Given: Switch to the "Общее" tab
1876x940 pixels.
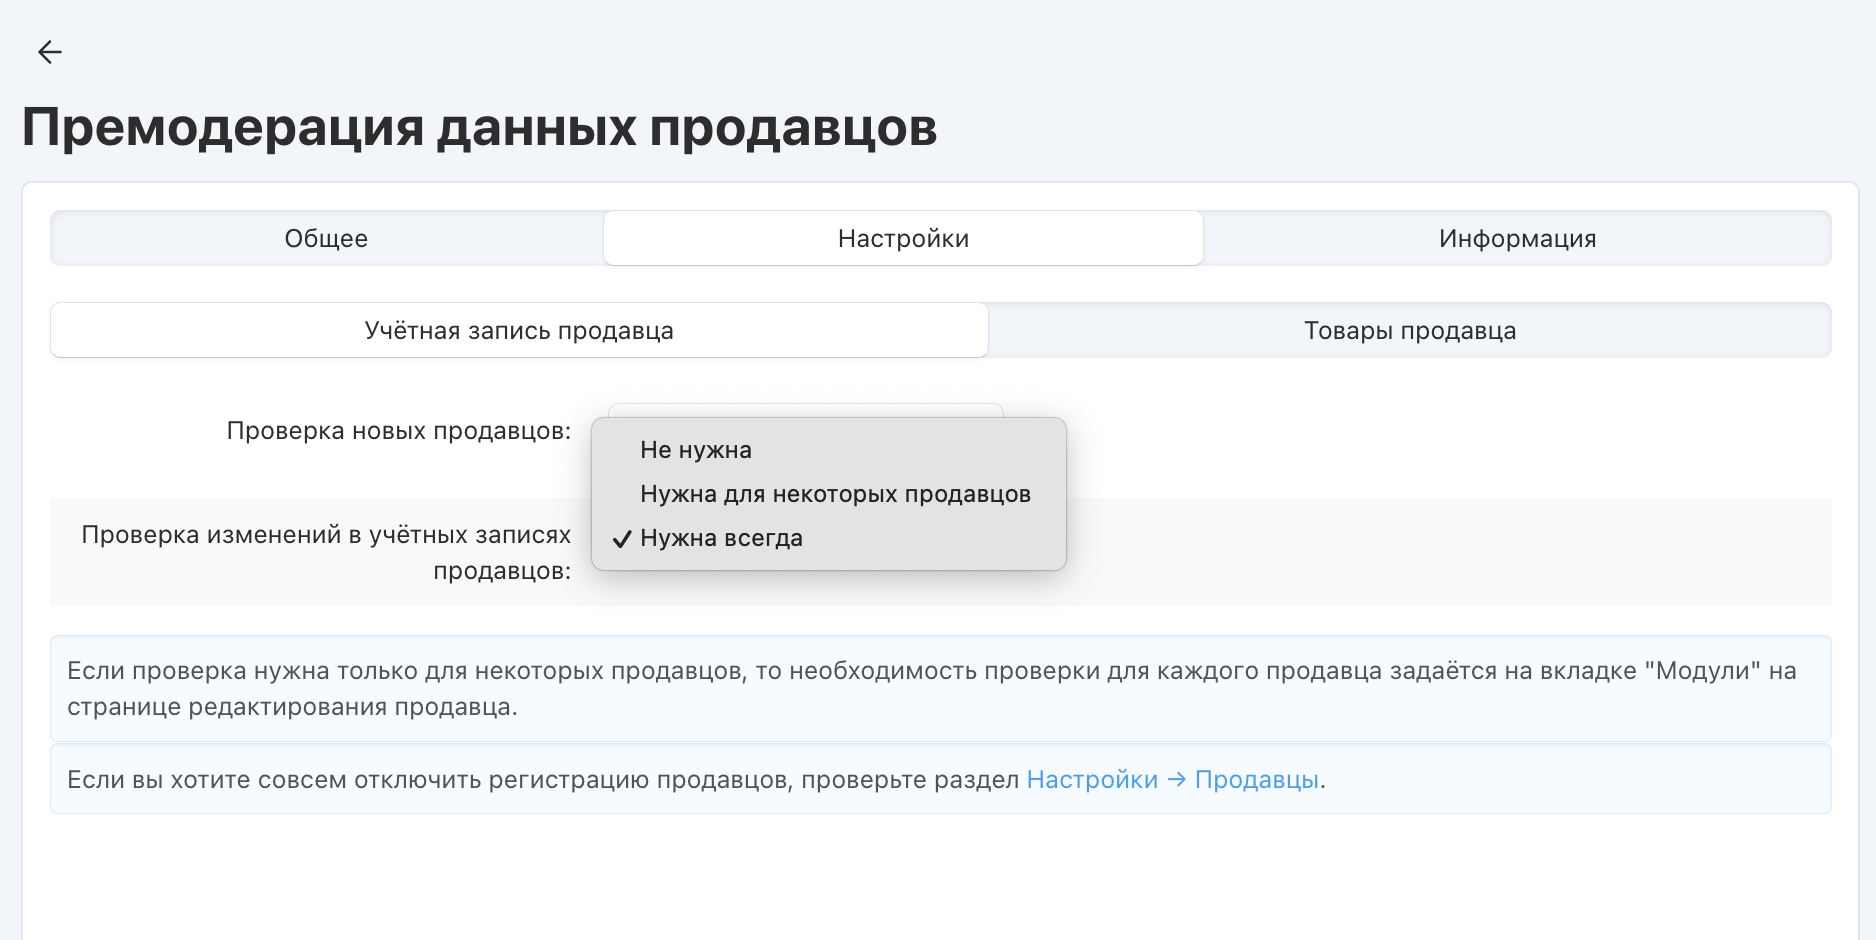Looking at the screenshot, I should tap(326, 239).
